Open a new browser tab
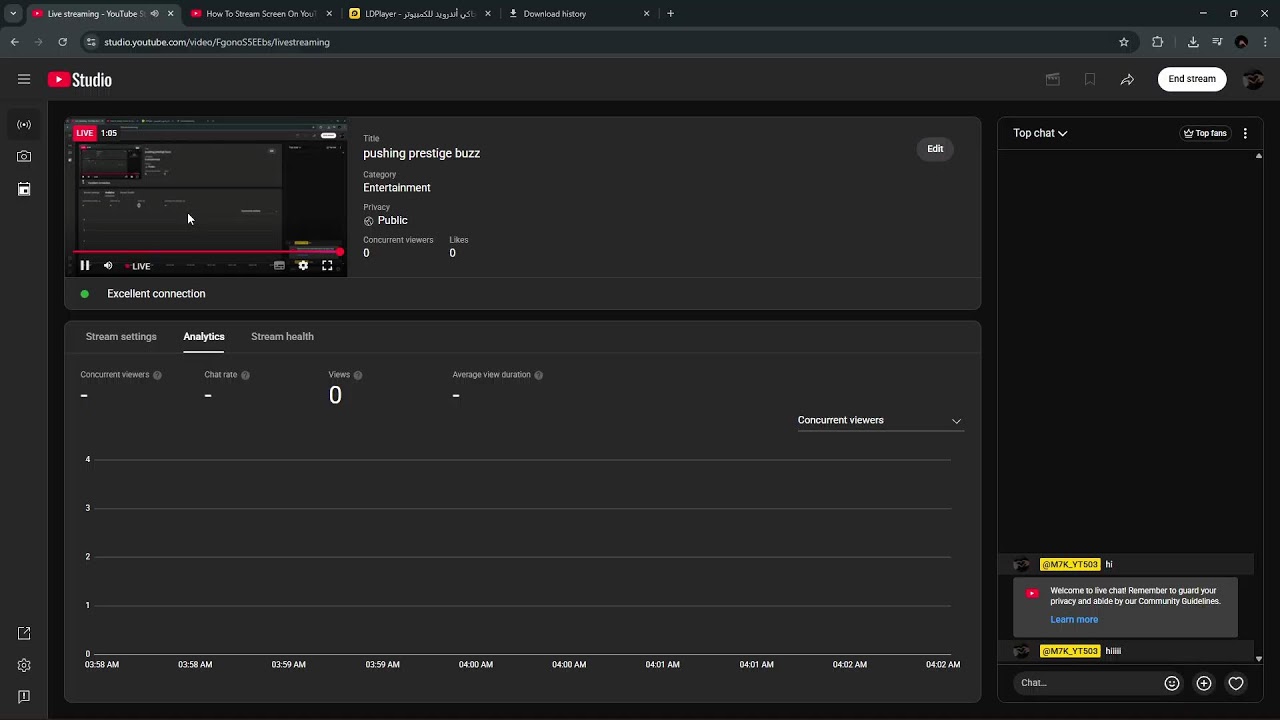The height and width of the screenshot is (720, 1280). point(670,14)
